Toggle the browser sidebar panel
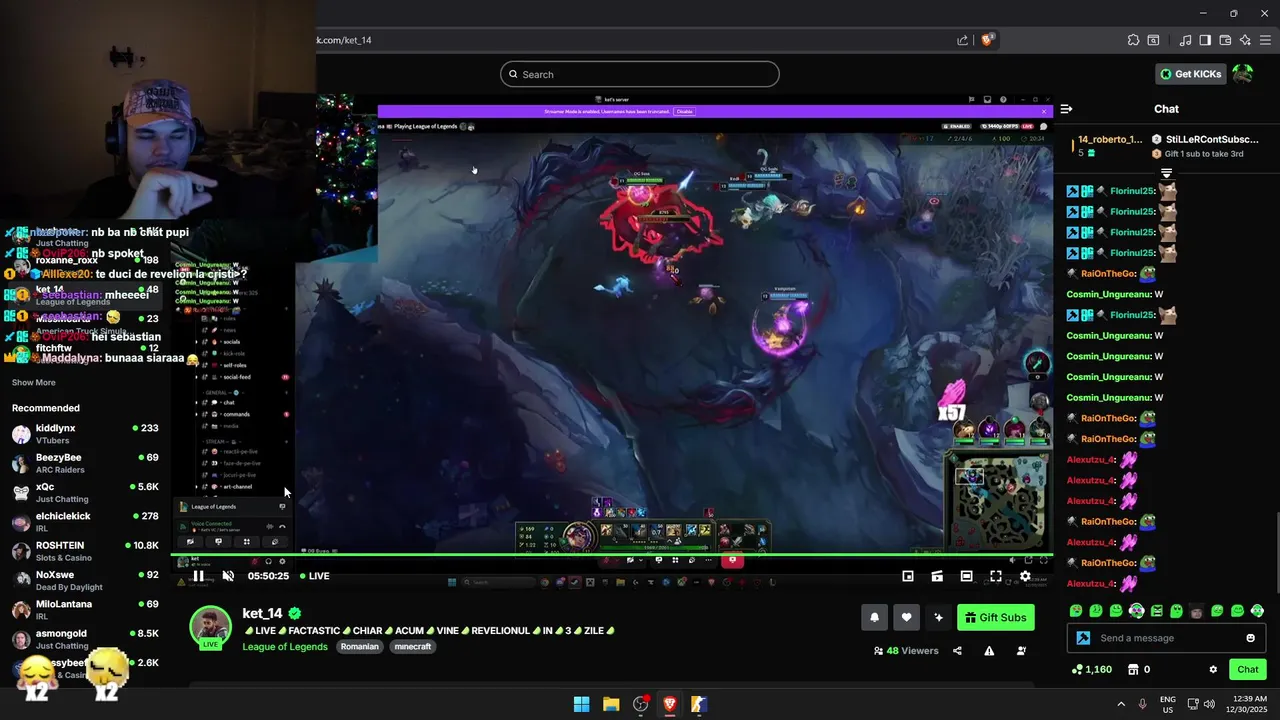Screen dimensions: 1280x720 click(x=1205, y=40)
